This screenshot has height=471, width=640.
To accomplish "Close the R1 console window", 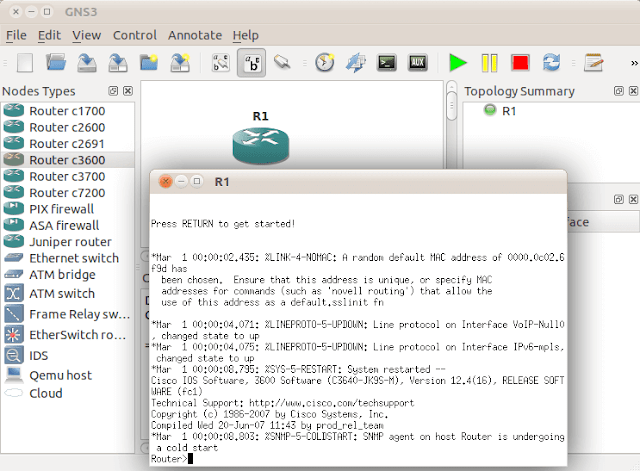I will pos(165,181).
